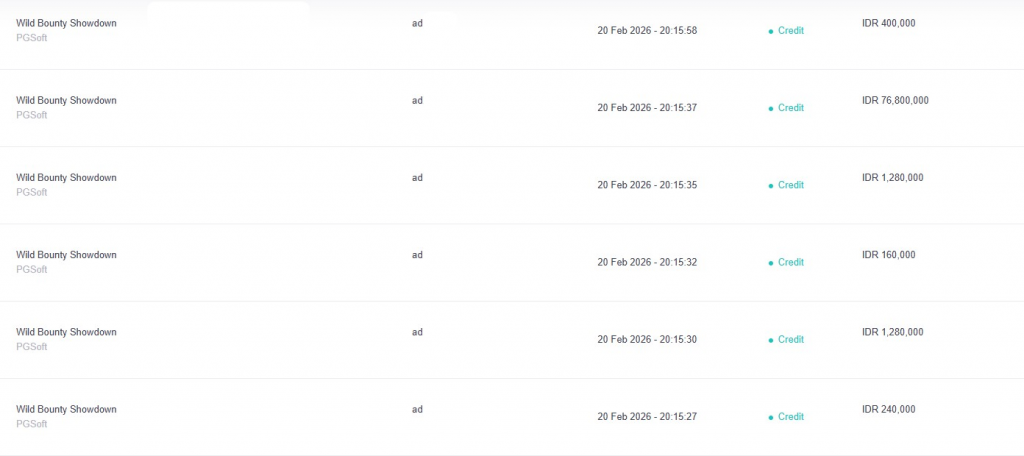Click the IDR 1,280,000 amount at 20:15:35
1024x456 pixels.
pos(892,178)
